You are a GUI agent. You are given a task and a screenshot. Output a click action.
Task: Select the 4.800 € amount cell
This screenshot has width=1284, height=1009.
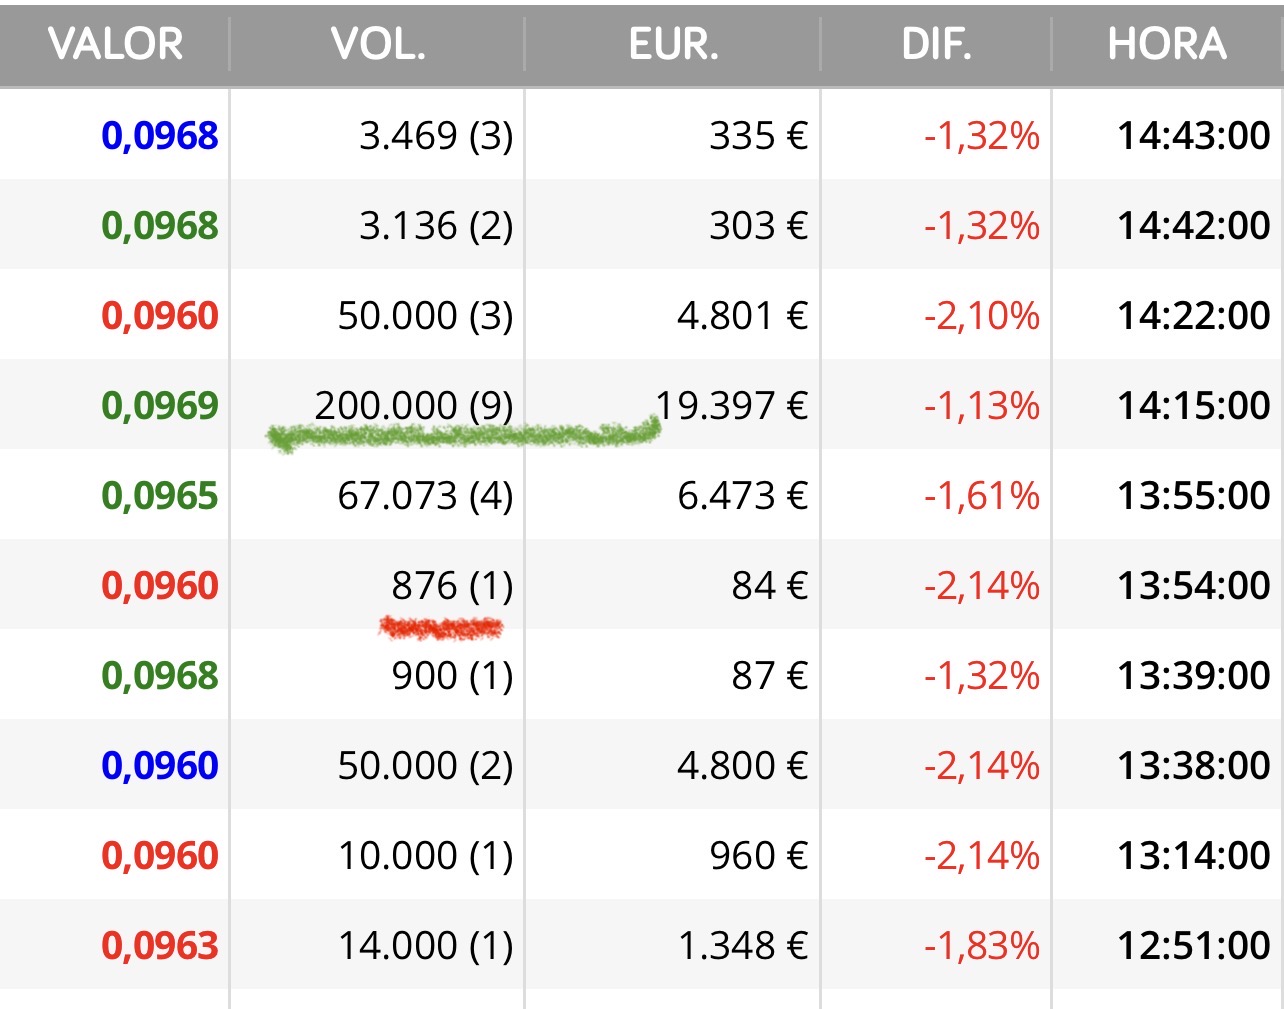[742, 765]
